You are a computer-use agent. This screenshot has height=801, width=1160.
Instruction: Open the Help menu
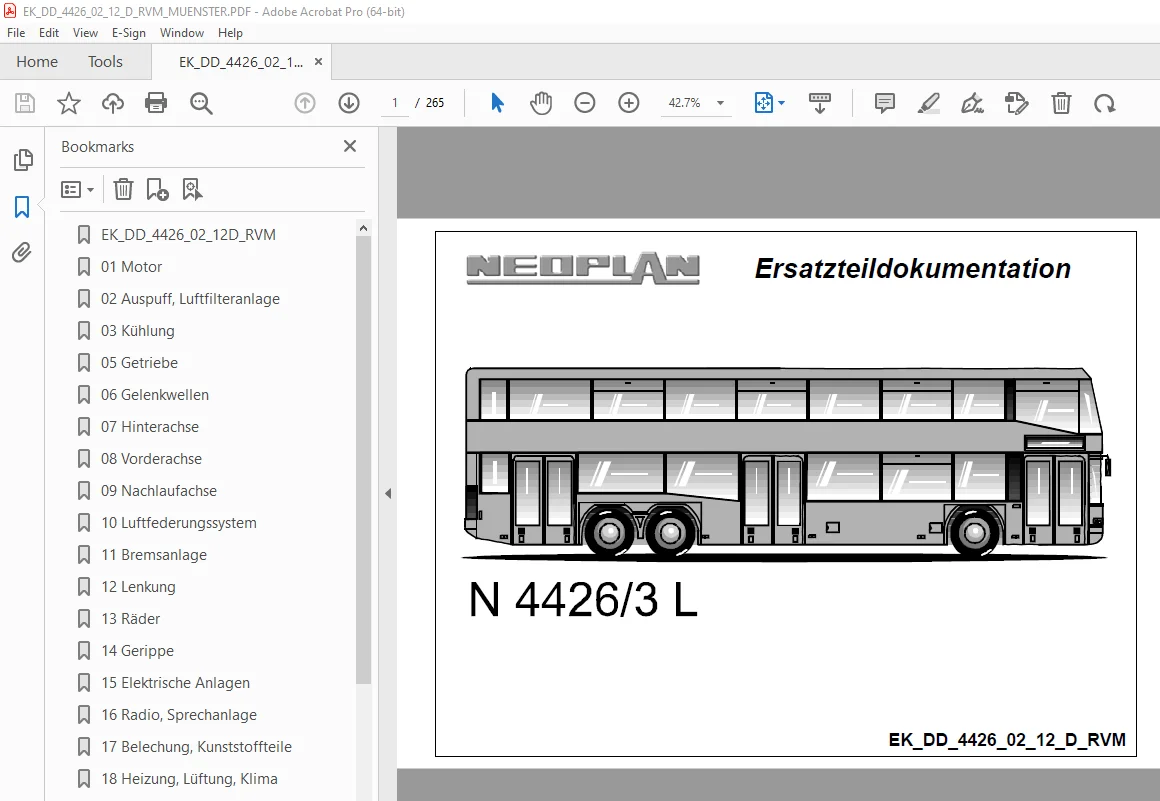230,33
